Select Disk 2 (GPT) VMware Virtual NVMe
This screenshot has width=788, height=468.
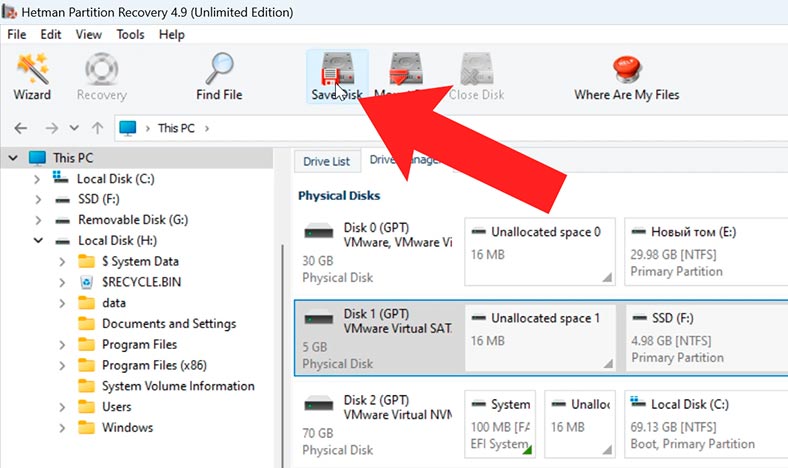[x=377, y=424]
